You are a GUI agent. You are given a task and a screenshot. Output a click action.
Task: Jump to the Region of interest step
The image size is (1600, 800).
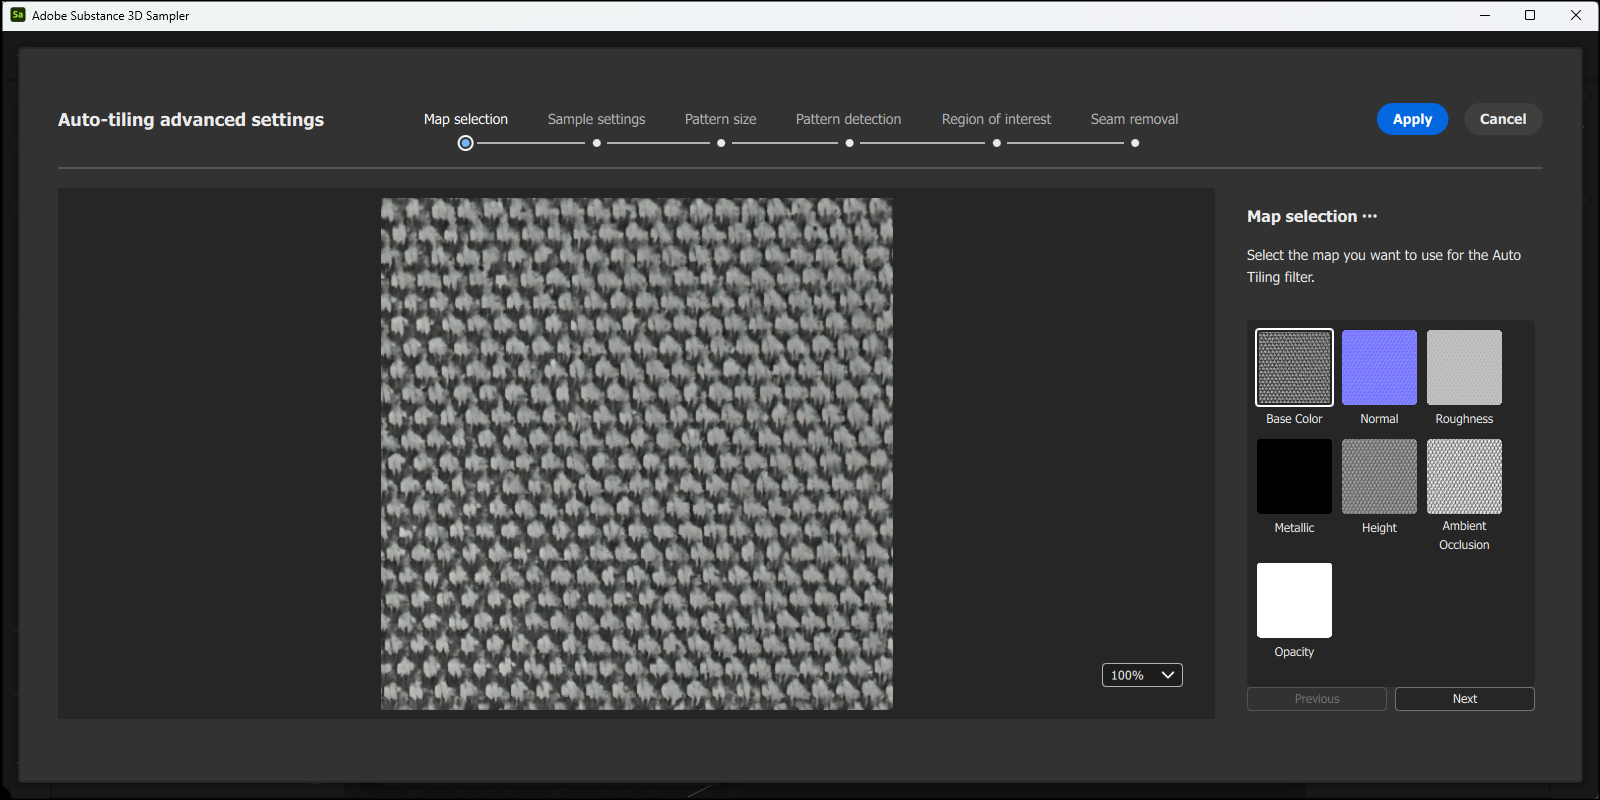[996, 119]
